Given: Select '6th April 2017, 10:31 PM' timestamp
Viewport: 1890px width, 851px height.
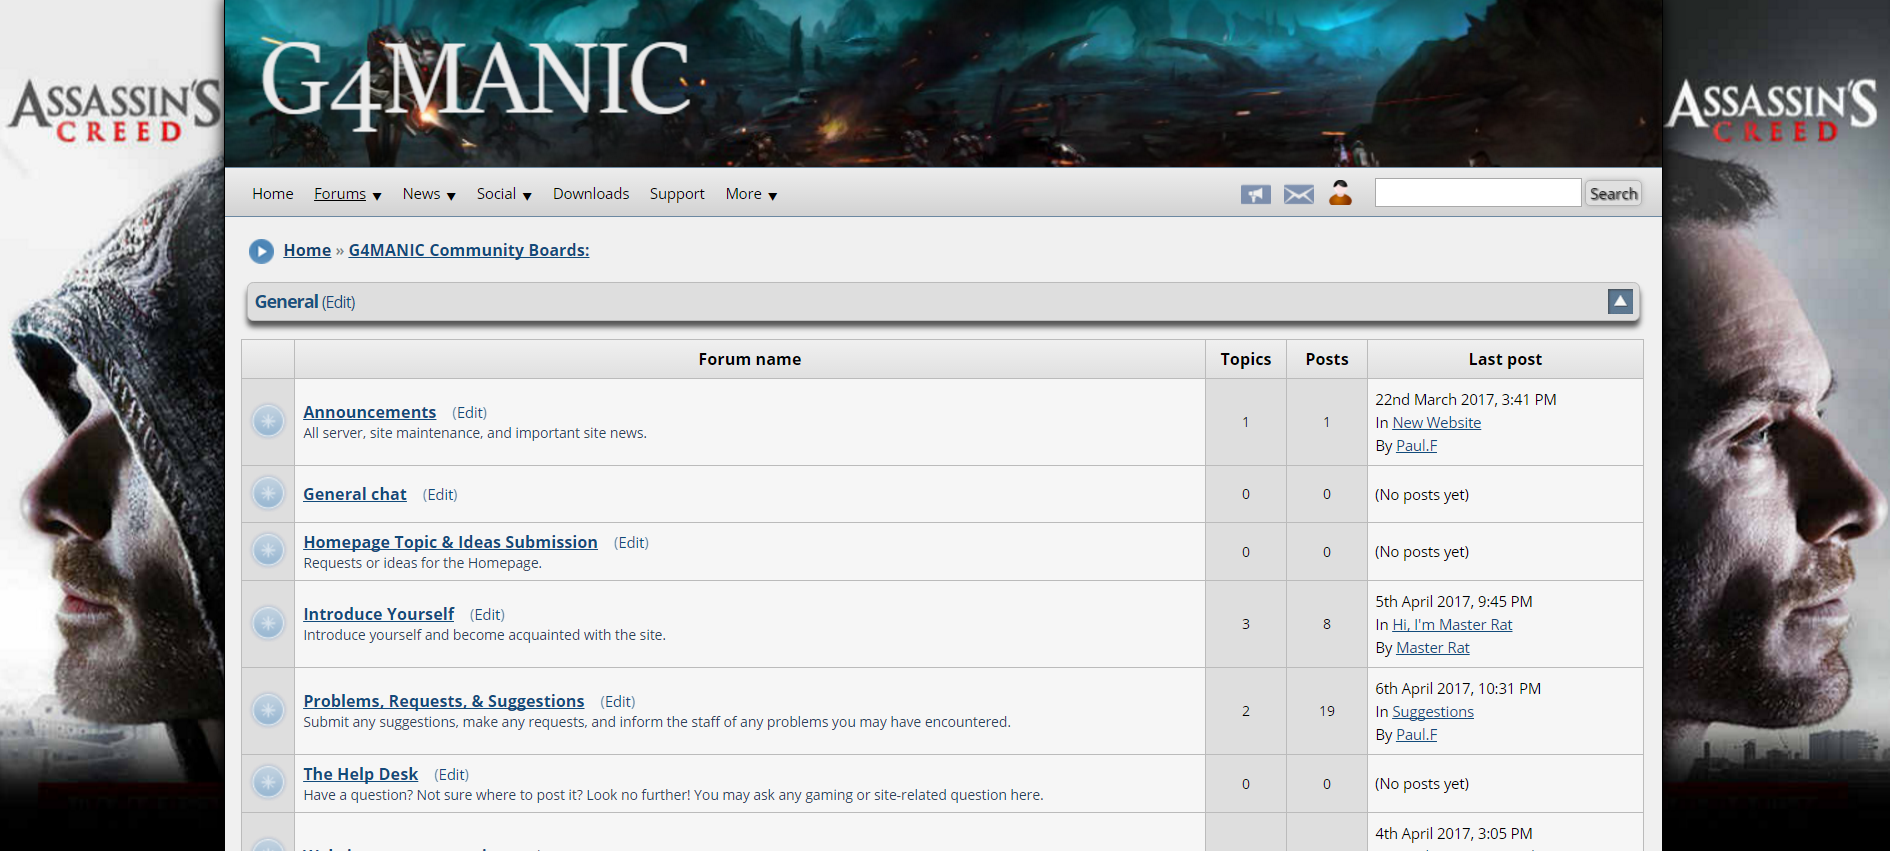Looking at the screenshot, I should (1458, 689).
